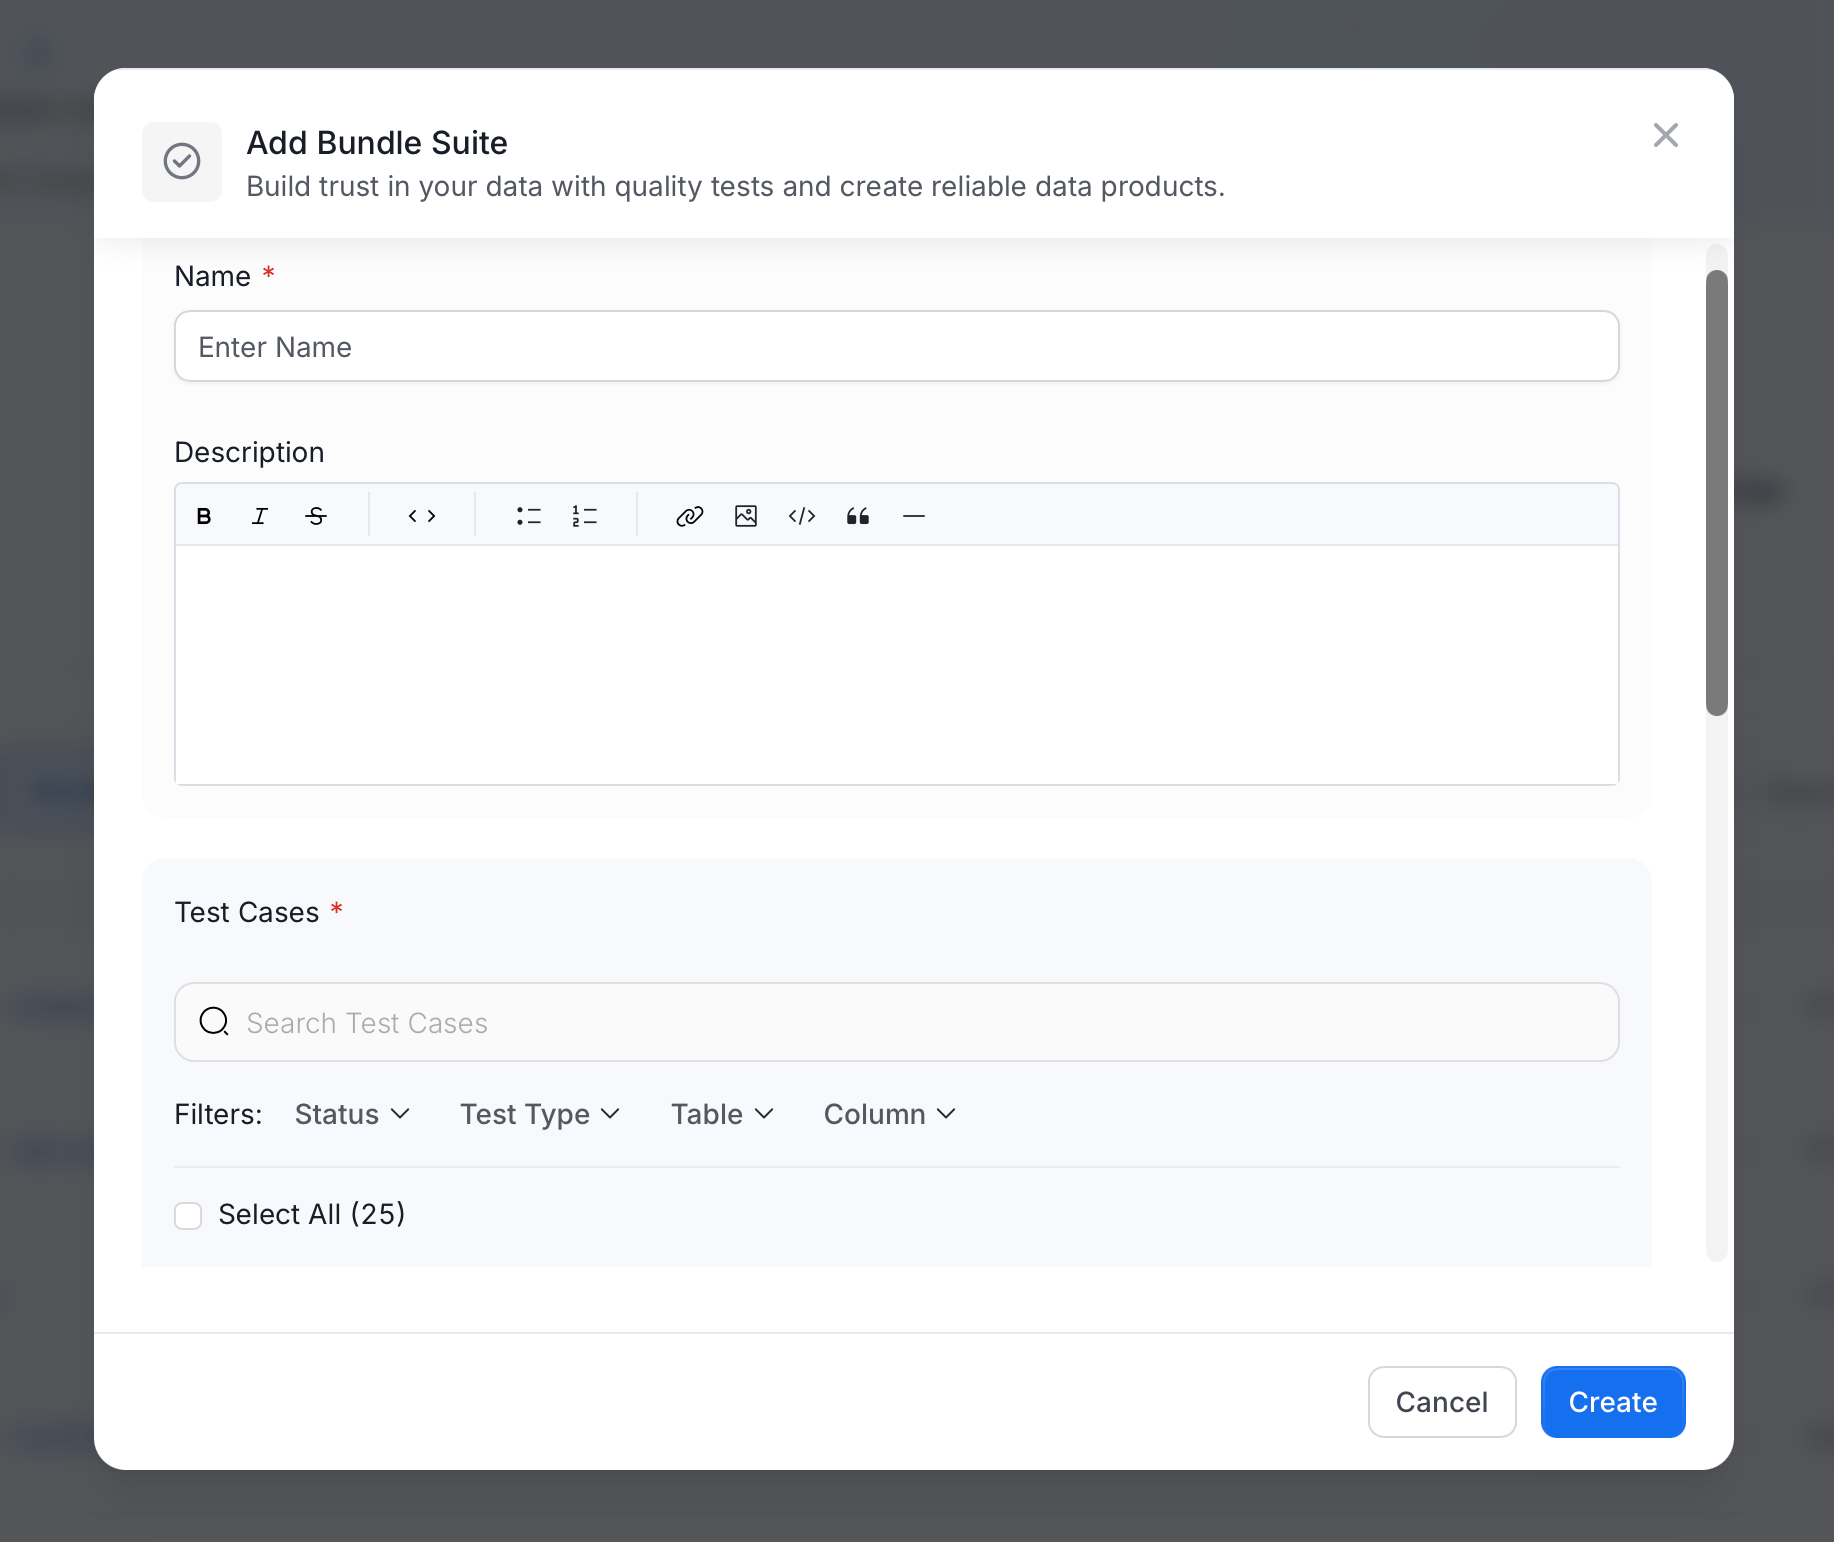
Task: Insert inline code in description
Action: tap(422, 516)
